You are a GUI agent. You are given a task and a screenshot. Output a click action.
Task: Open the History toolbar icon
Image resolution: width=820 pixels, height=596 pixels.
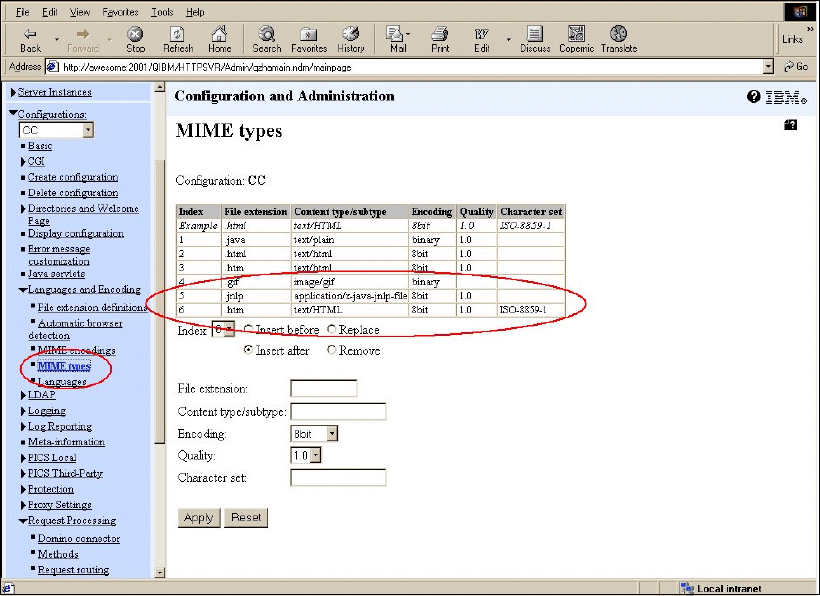(x=350, y=36)
